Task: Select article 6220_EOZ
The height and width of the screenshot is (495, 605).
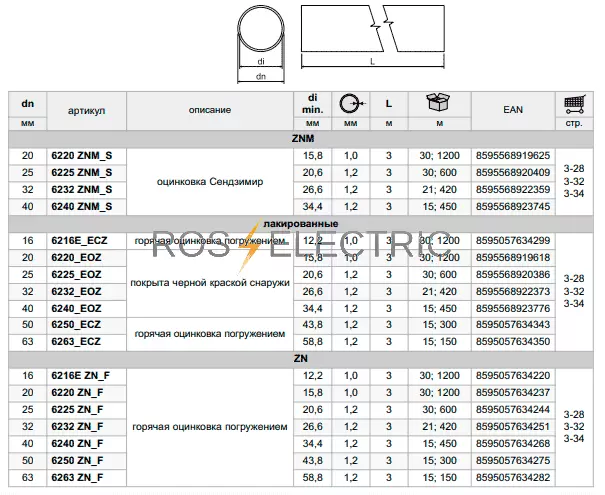Action: (x=76, y=258)
